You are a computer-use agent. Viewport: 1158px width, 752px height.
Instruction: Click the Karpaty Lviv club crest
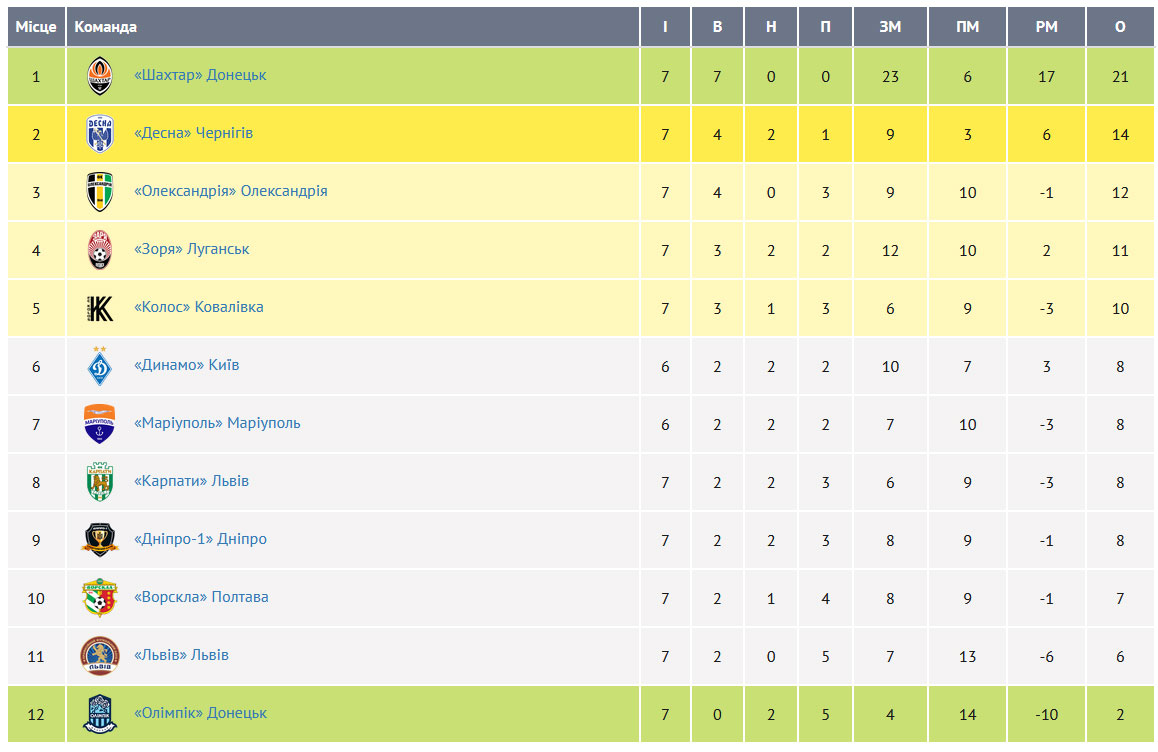[x=100, y=482]
